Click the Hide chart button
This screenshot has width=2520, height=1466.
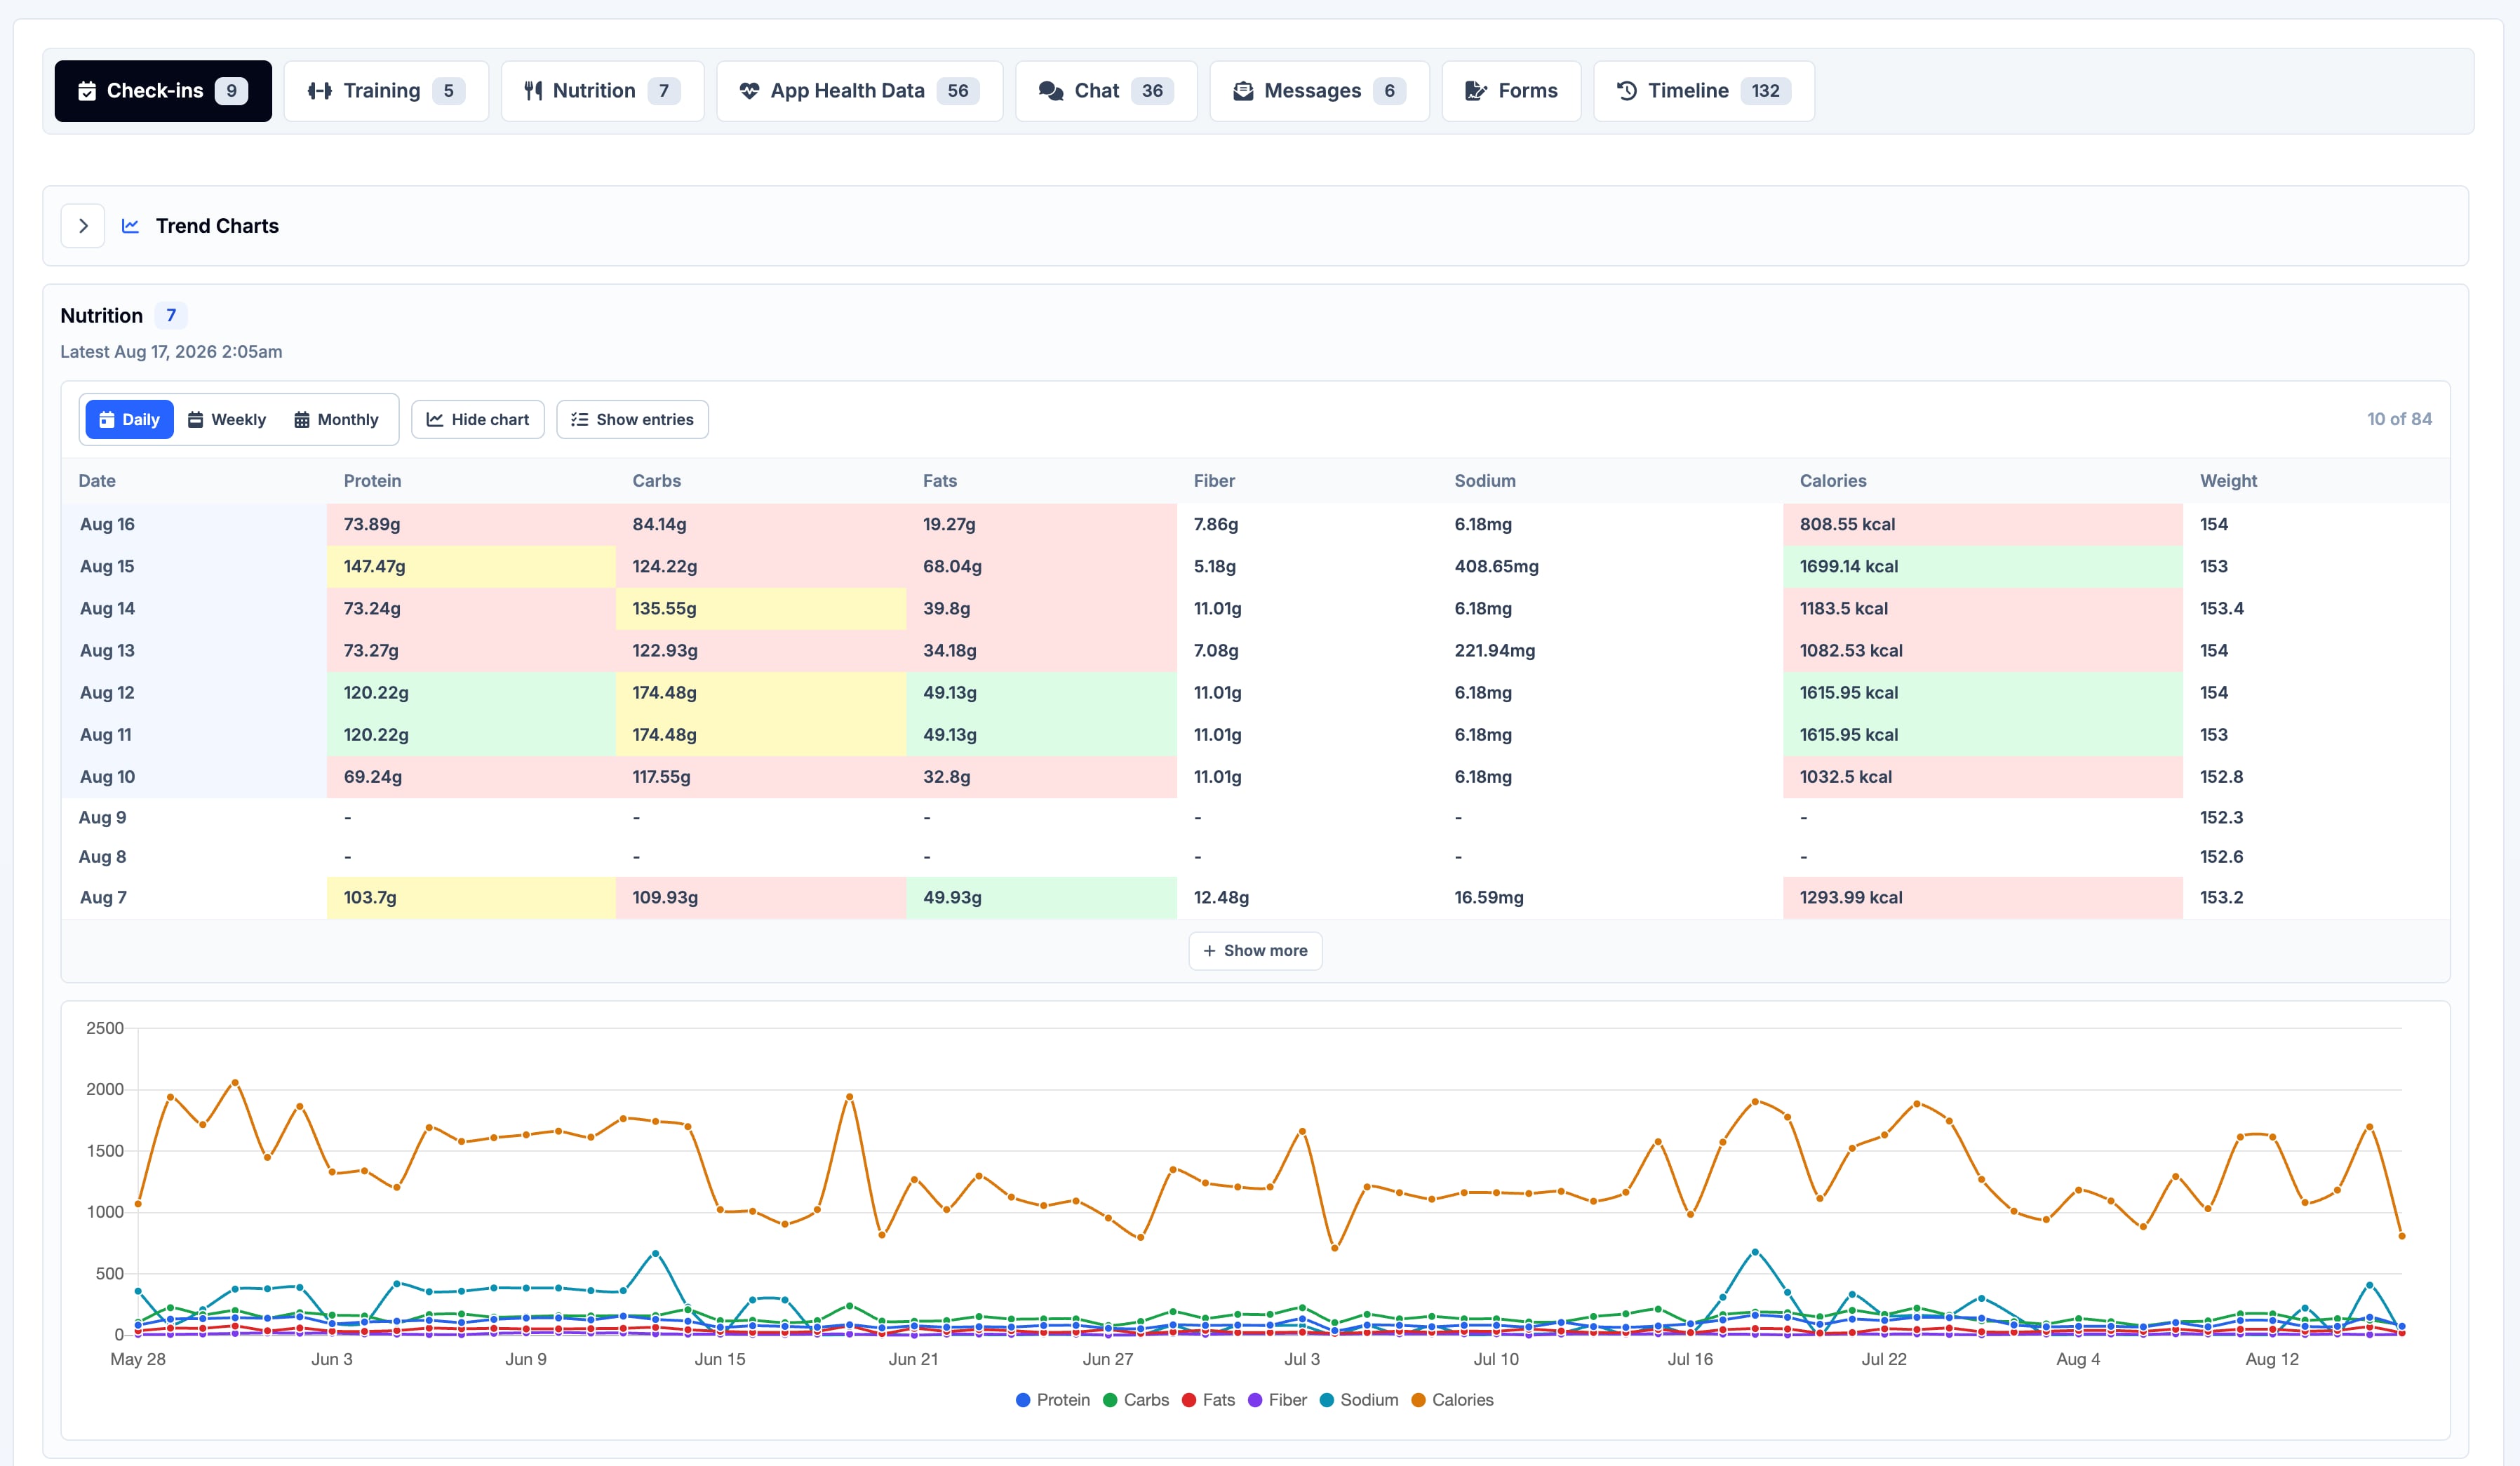pos(478,420)
